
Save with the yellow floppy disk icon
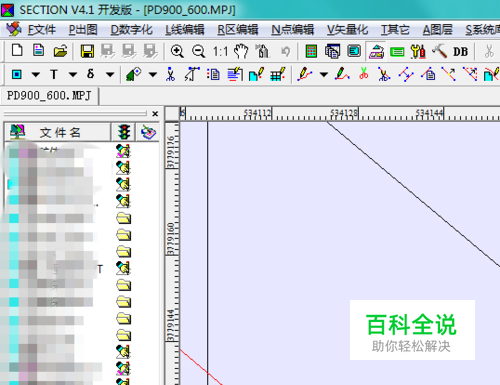(87, 52)
